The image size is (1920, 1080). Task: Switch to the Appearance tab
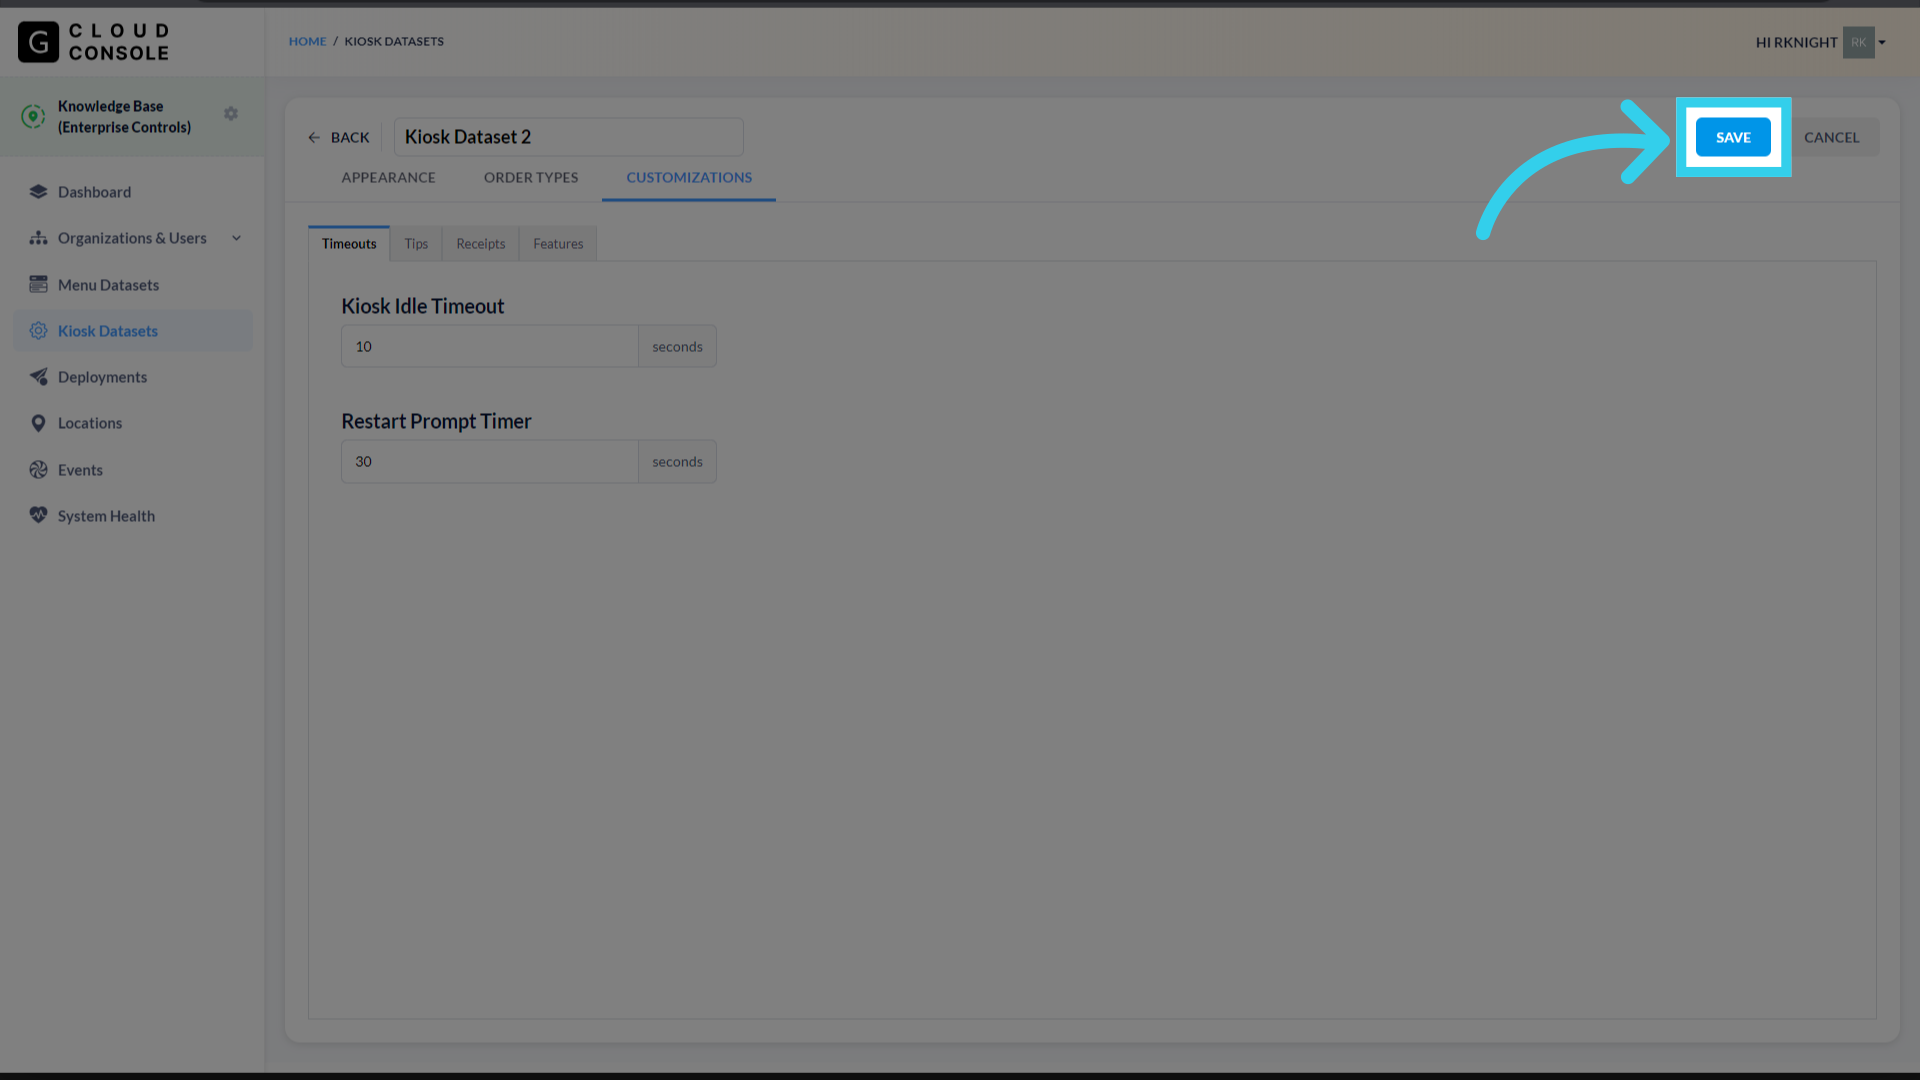tap(388, 178)
